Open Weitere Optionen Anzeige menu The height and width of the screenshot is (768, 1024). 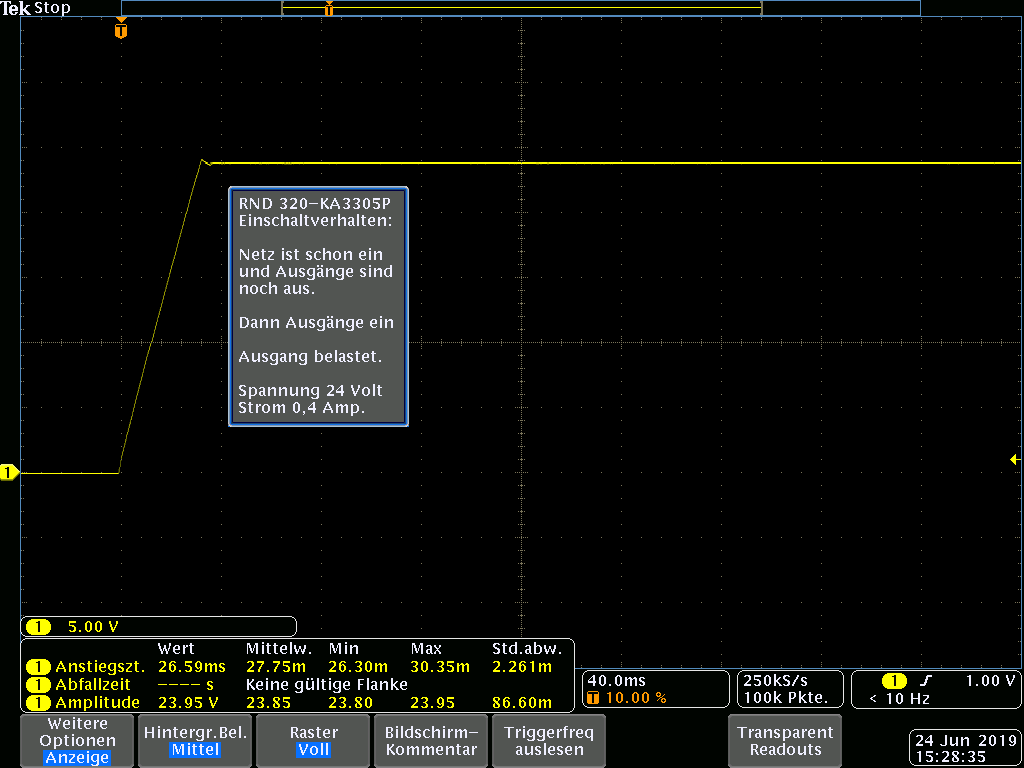(76, 741)
